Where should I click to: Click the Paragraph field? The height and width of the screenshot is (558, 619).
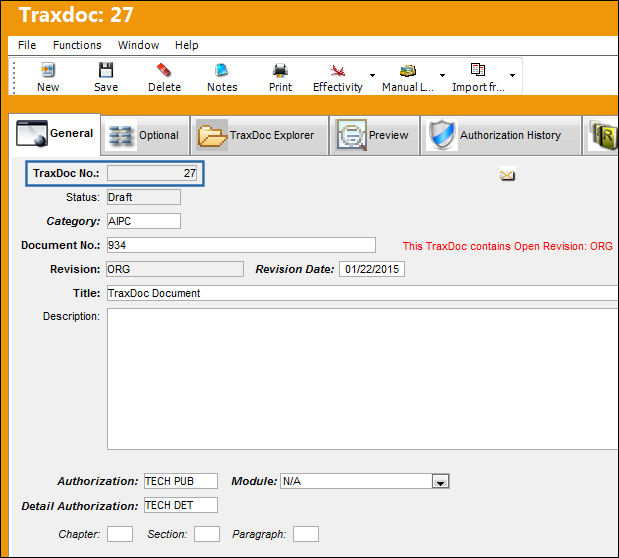pos(306,534)
